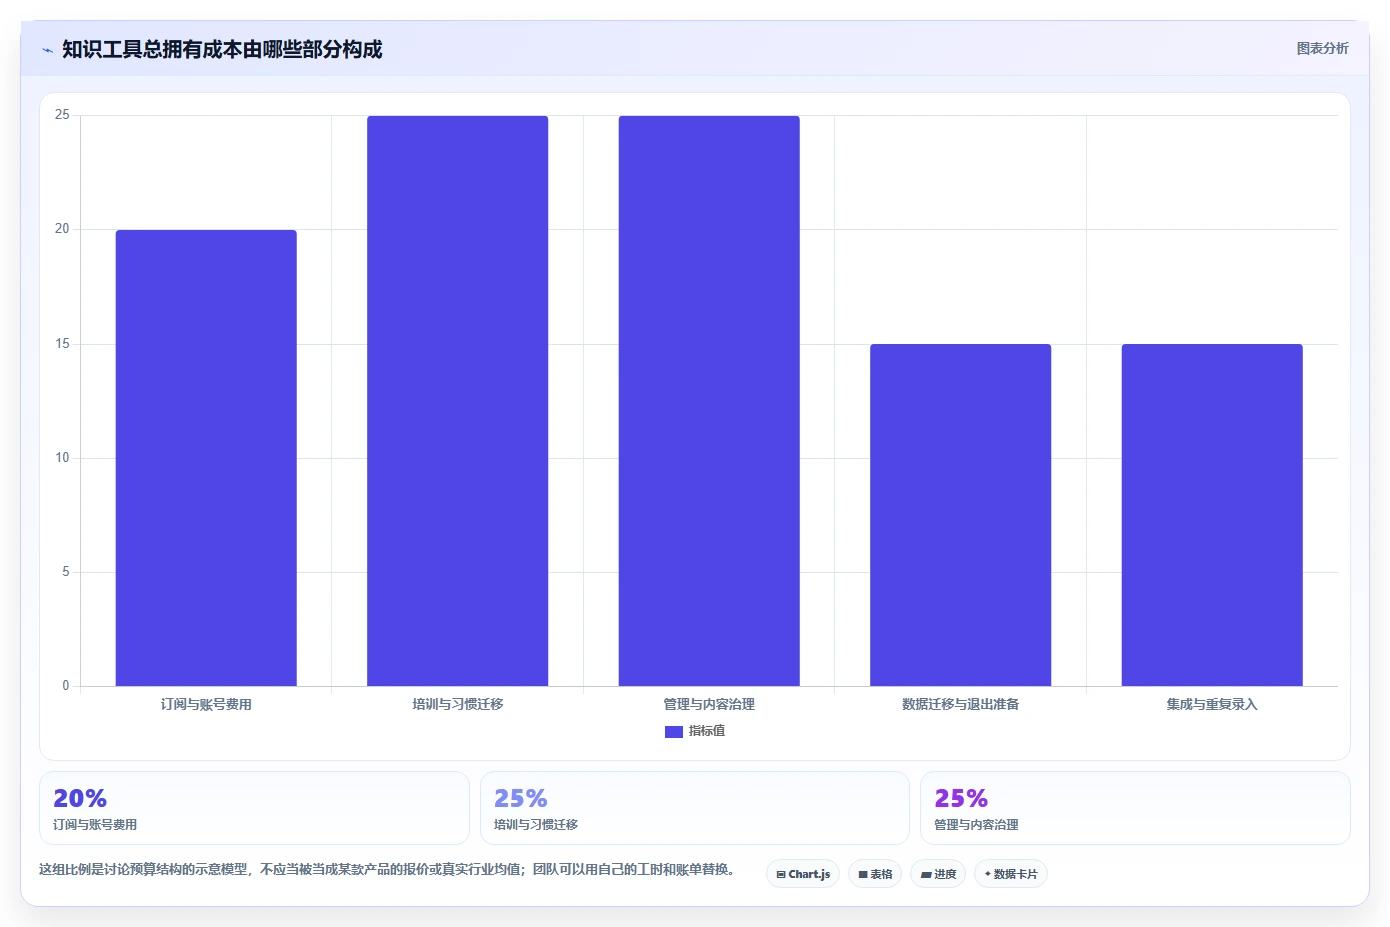Click the x-axis label 数据迁移与退出准备
The width and height of the screenshot is (1390, 927).
(x=960, y=704)
